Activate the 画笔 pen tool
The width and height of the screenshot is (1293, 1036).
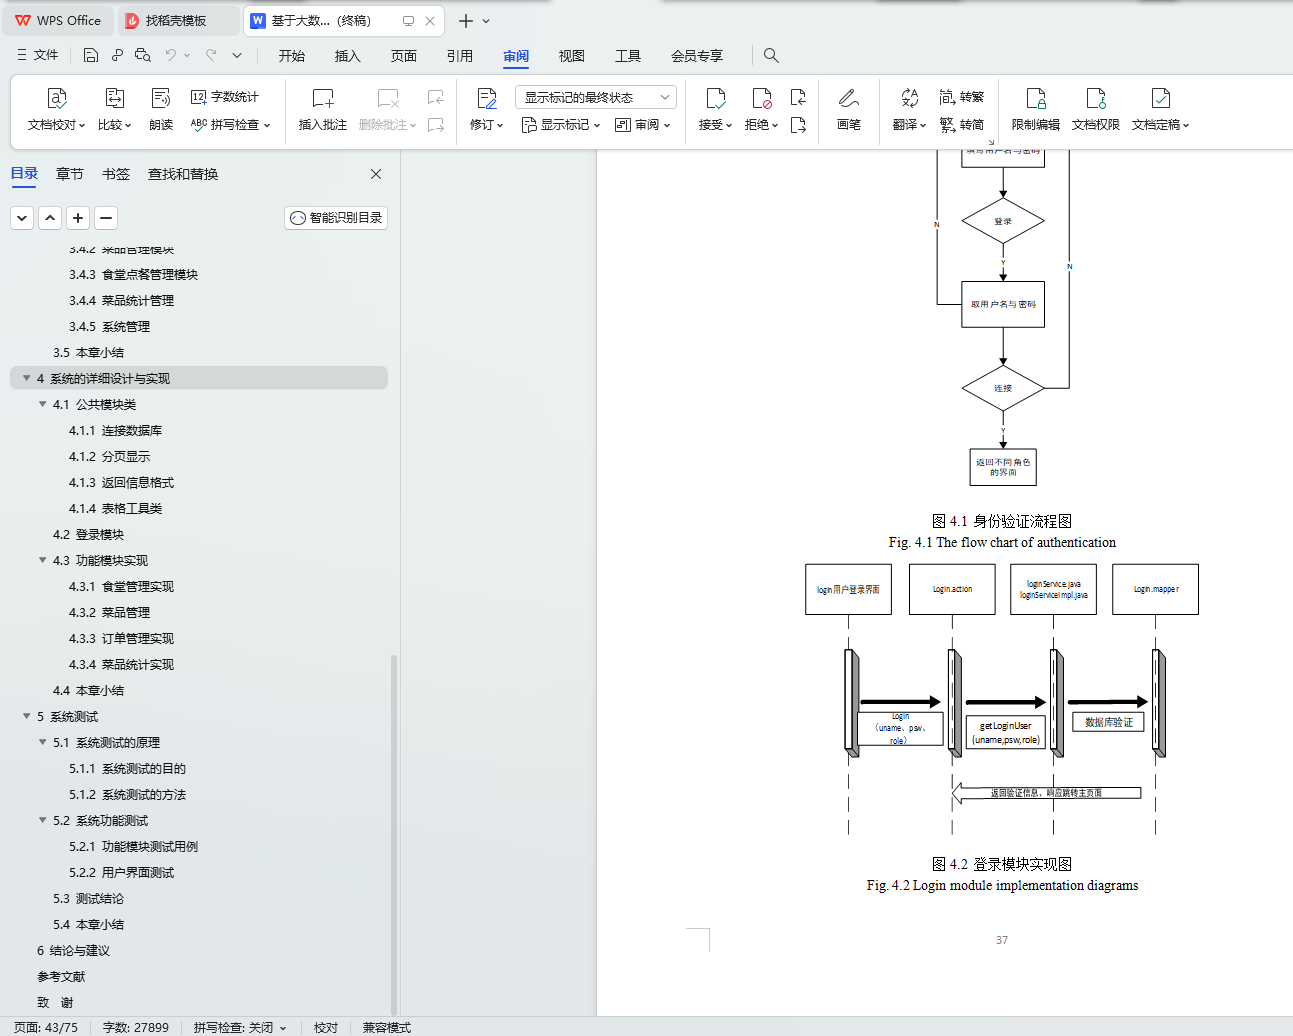(849, 110)
